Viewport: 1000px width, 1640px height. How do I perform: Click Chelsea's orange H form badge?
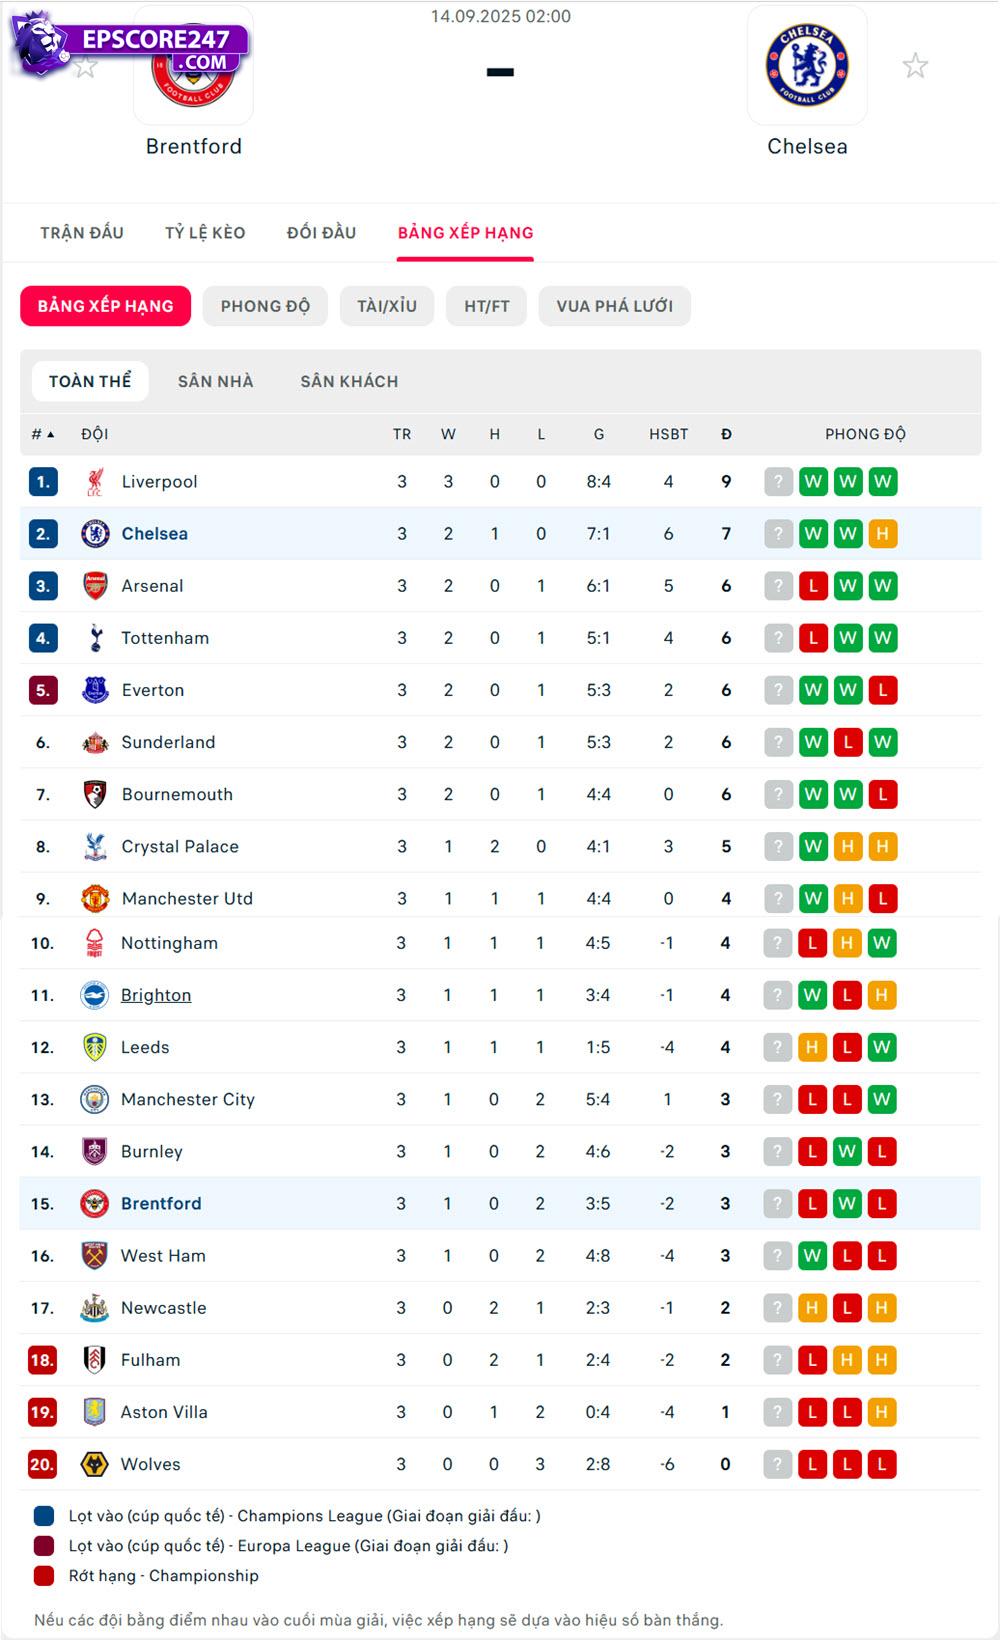point(882,534)
